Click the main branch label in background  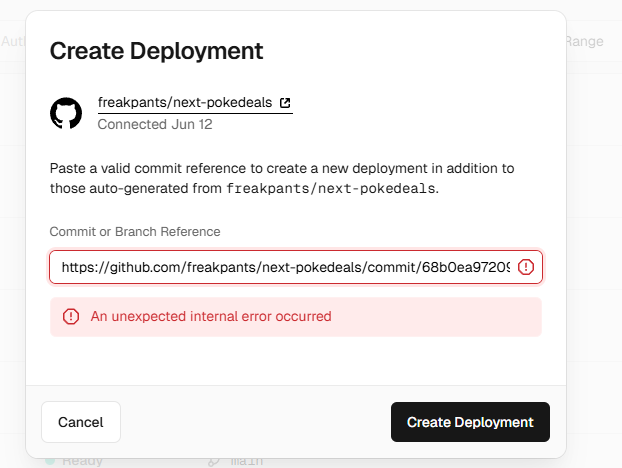[x=246, y=461]
